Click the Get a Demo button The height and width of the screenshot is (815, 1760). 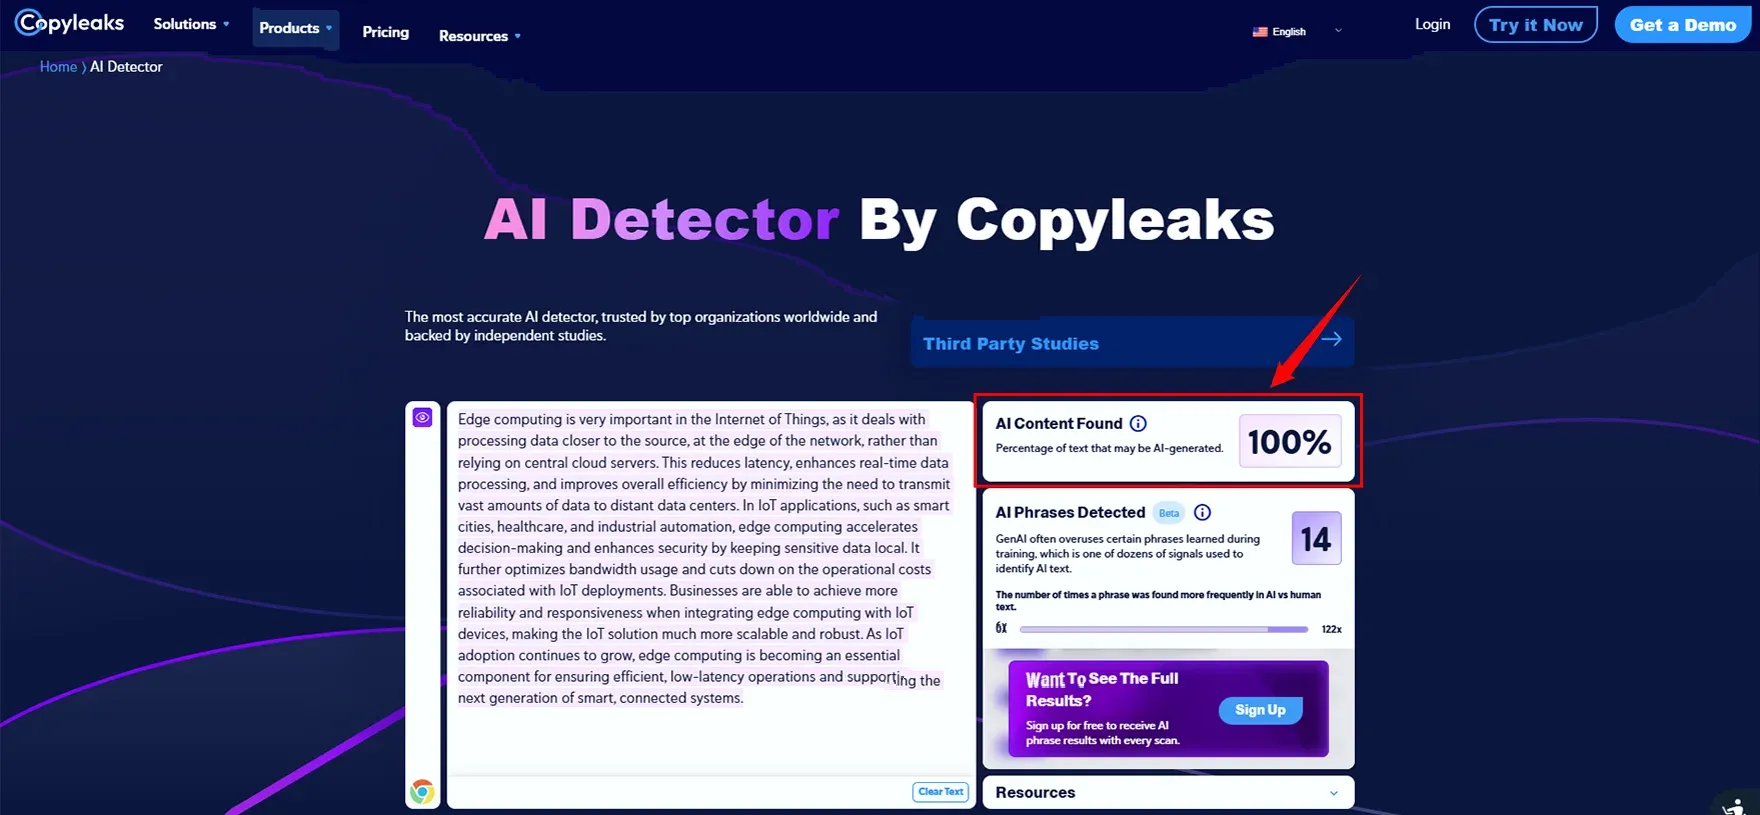click(x=1683, y=25)
